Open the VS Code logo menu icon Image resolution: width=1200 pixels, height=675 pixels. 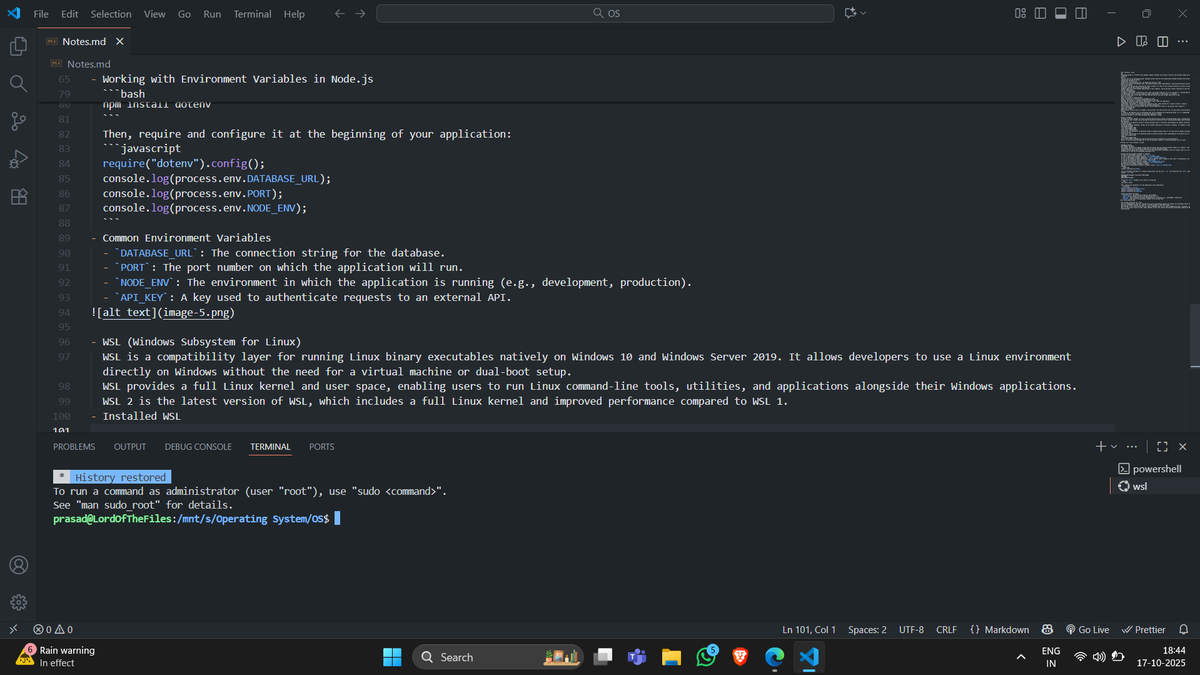click(x=13, y=14)
